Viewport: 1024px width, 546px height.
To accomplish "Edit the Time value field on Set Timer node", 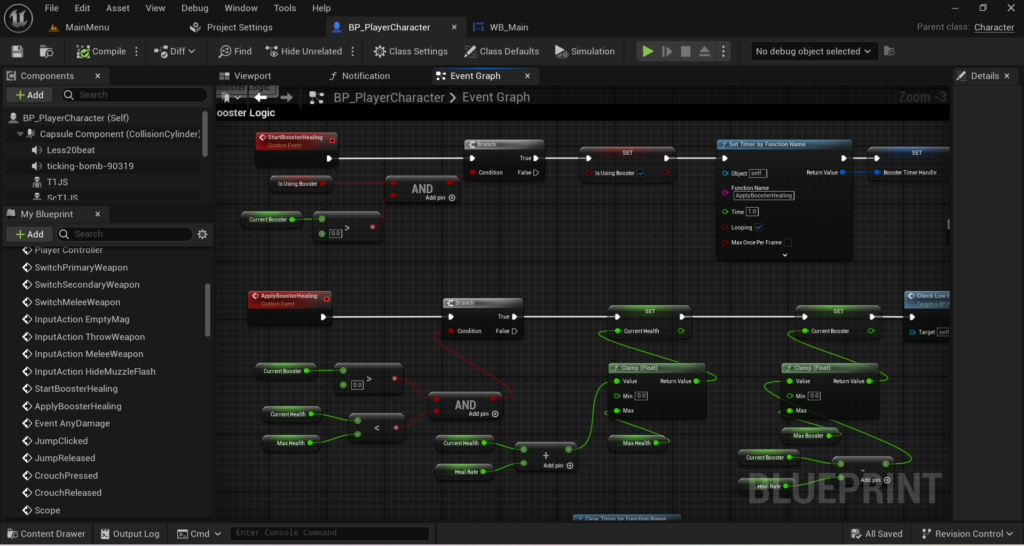I will pos(752,212).
